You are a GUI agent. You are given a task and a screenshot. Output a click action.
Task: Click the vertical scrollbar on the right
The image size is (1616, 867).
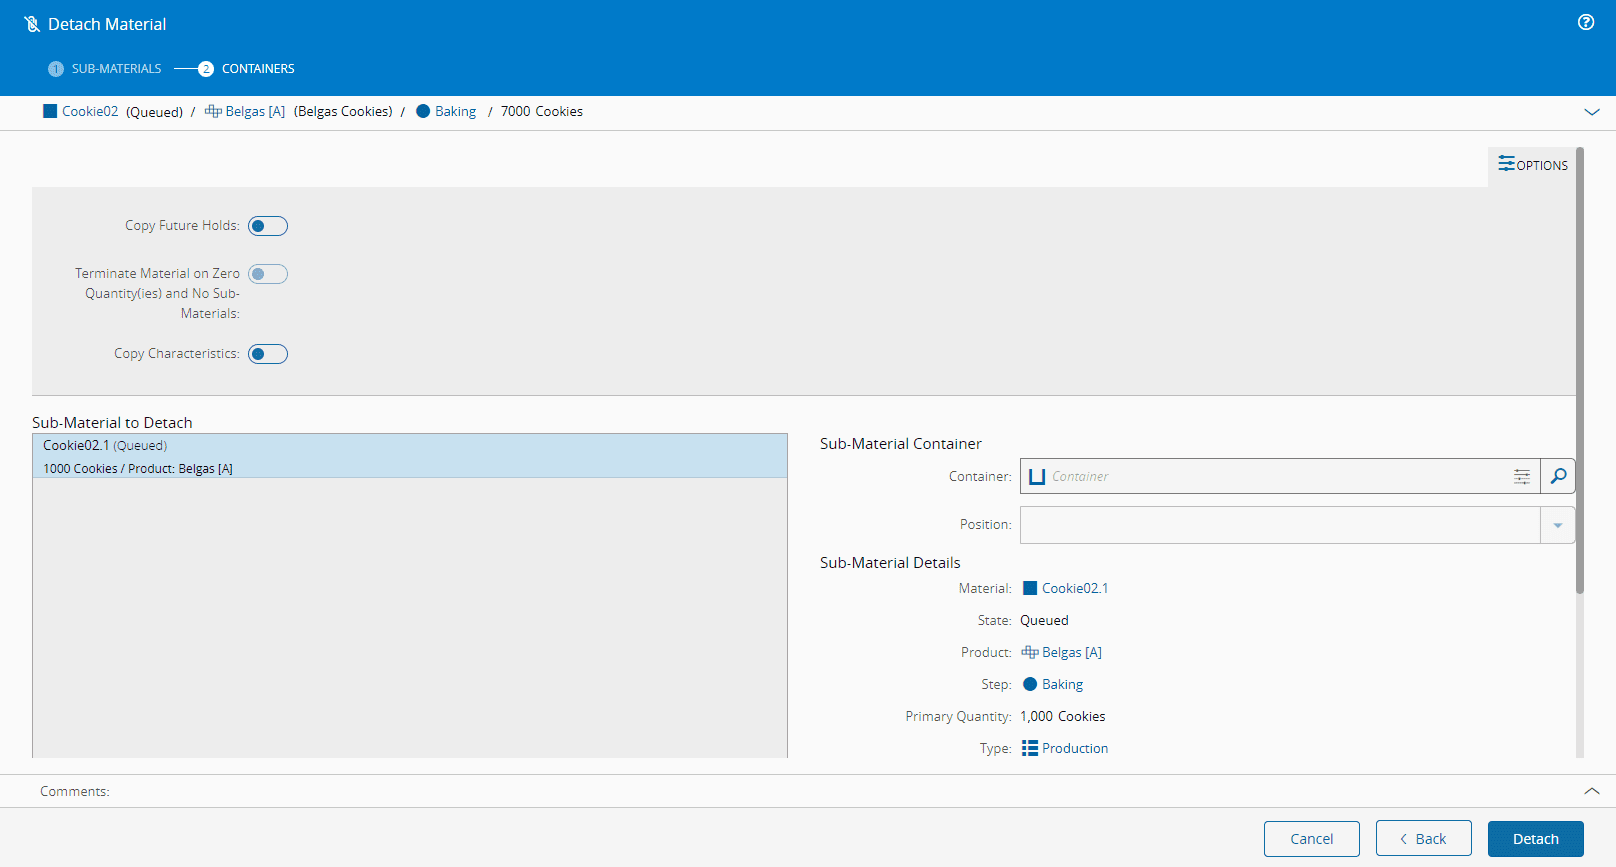point(1580,370)
